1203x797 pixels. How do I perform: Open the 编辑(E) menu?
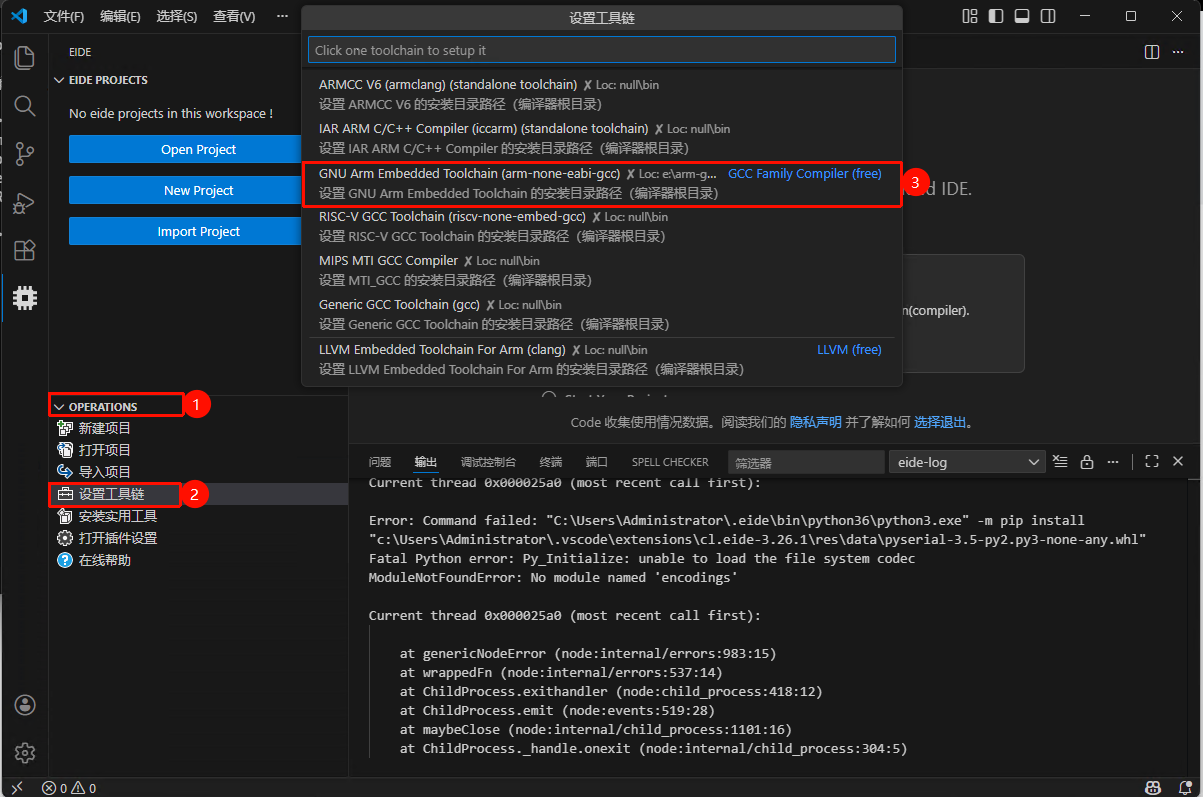click(x=120, y=17)
